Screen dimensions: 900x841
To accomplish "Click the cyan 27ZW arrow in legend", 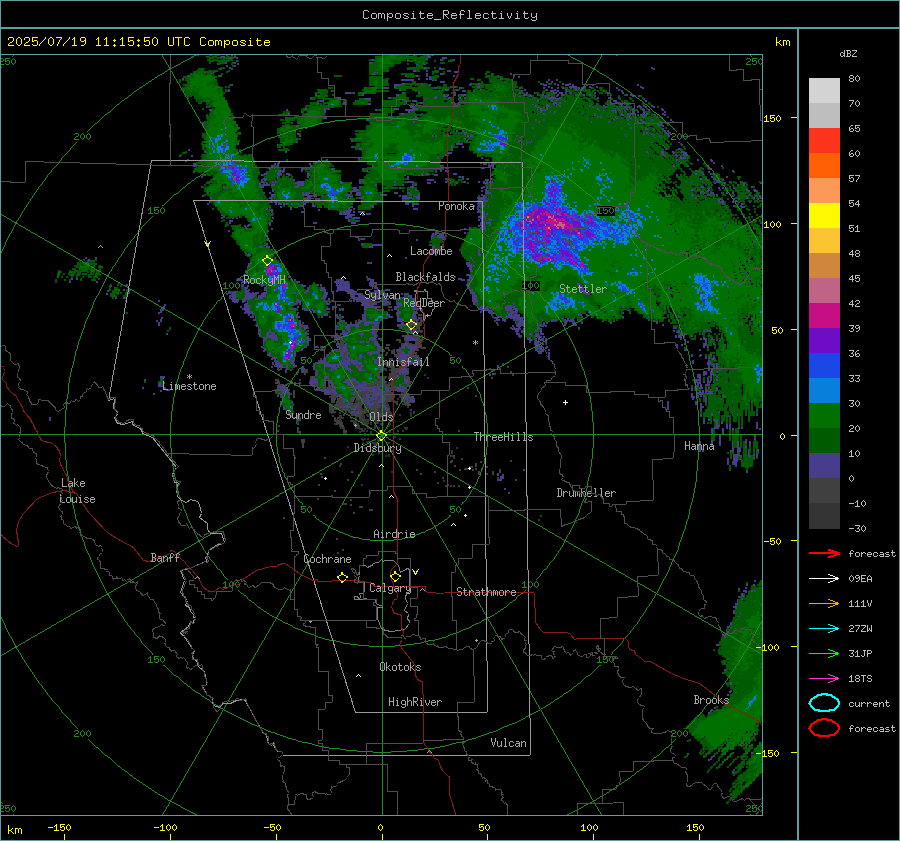I will (824, 629).
